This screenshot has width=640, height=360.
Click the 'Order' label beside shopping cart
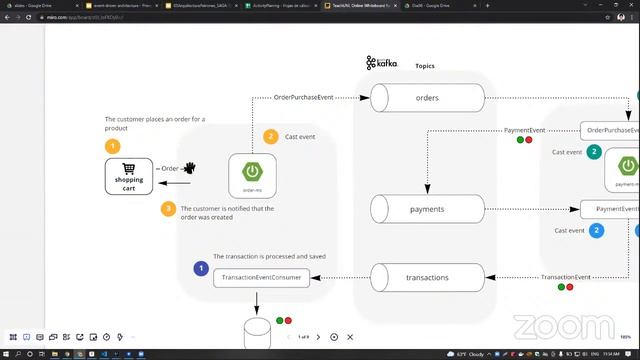[x=169, y=168]
